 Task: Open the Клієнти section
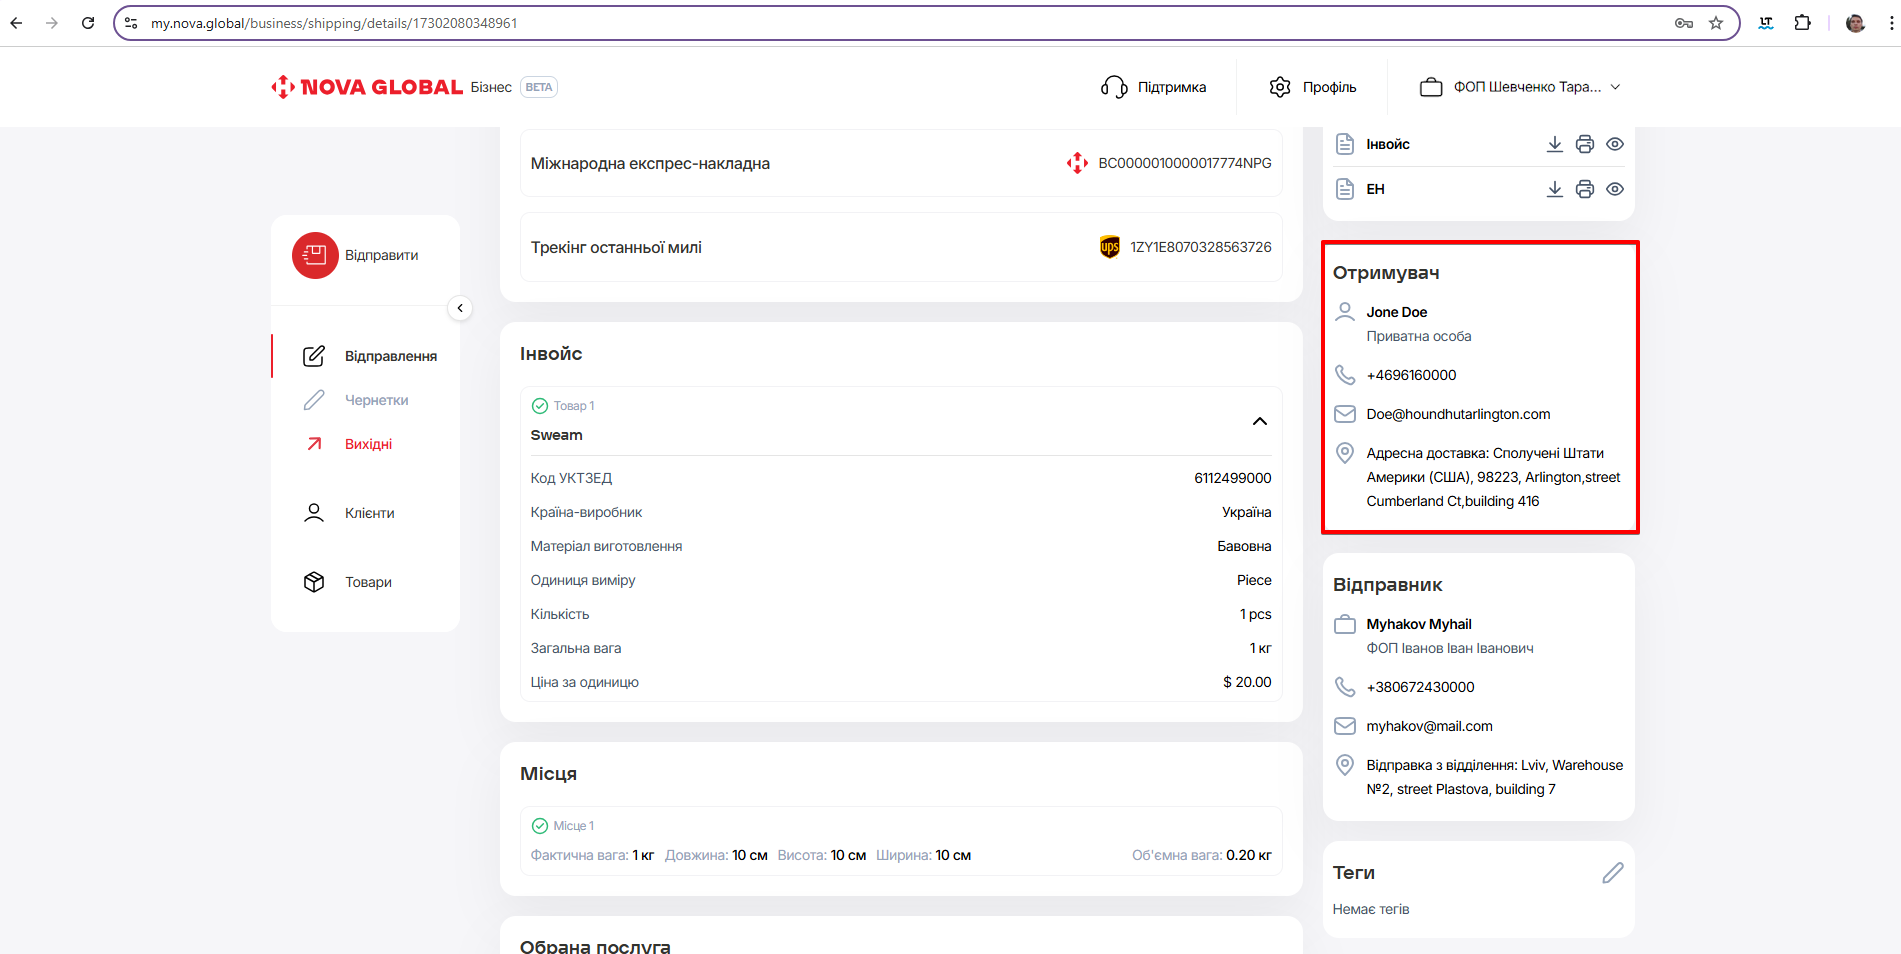(x=369, y=513)
